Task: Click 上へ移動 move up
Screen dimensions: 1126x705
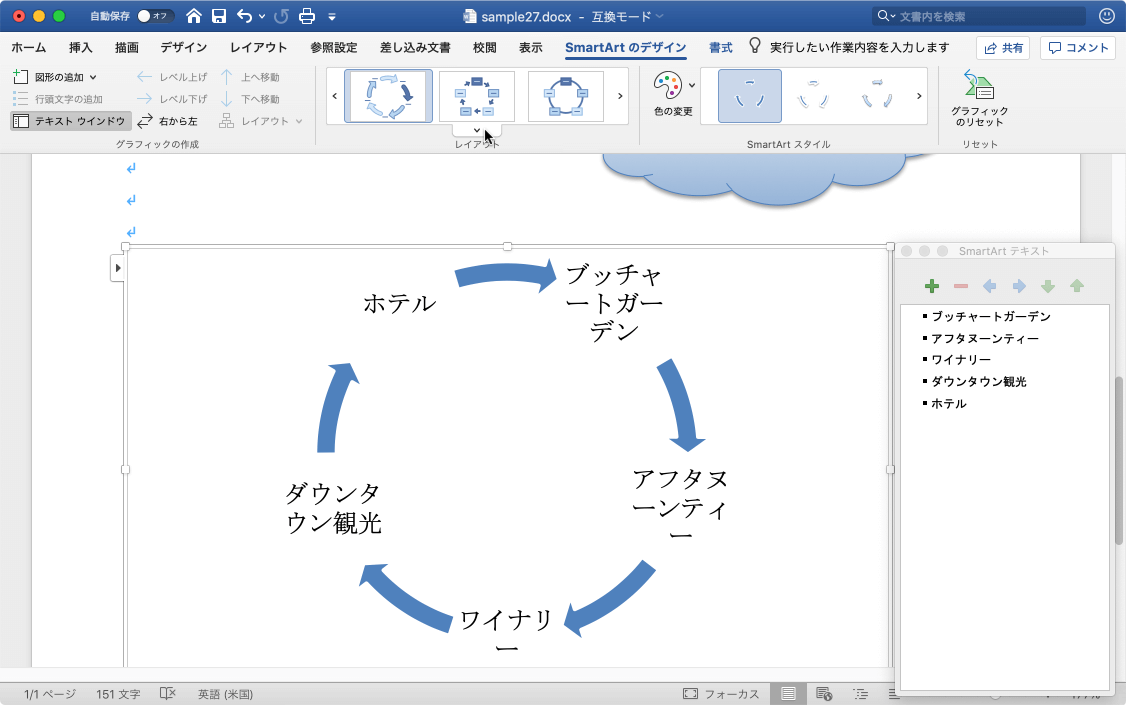Action: (250, 77)
